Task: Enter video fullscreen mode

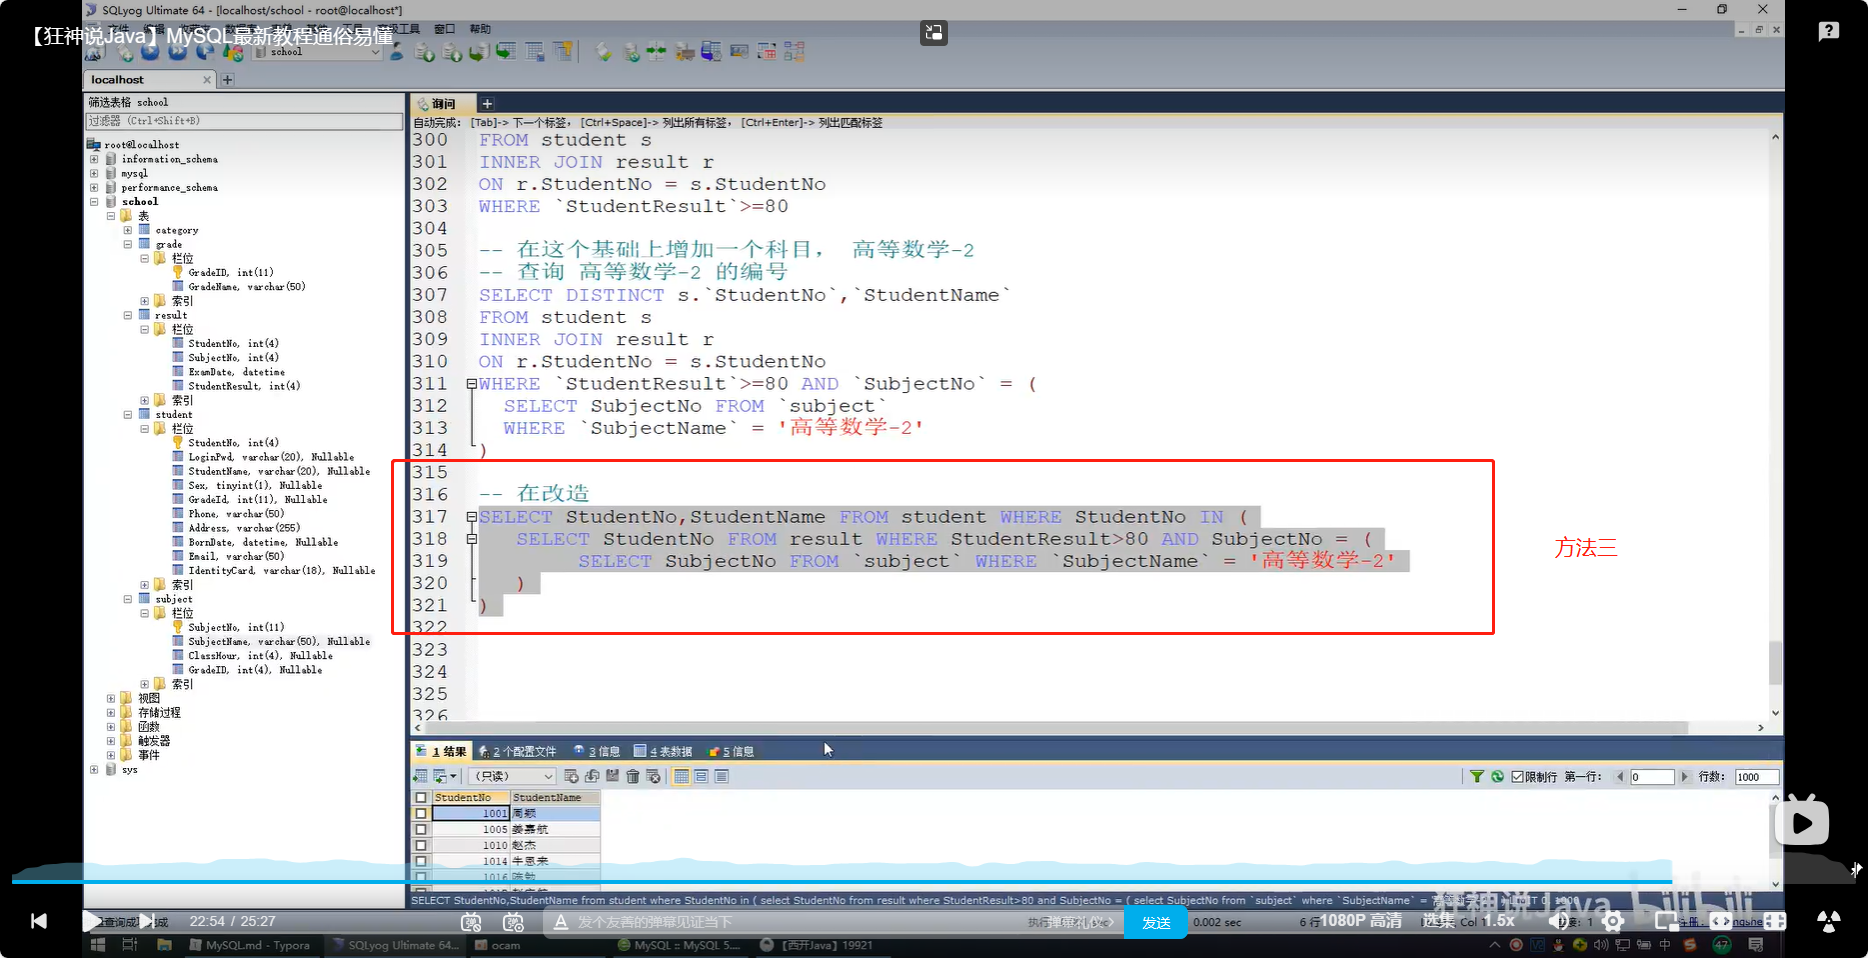Action: (1775, 921)
